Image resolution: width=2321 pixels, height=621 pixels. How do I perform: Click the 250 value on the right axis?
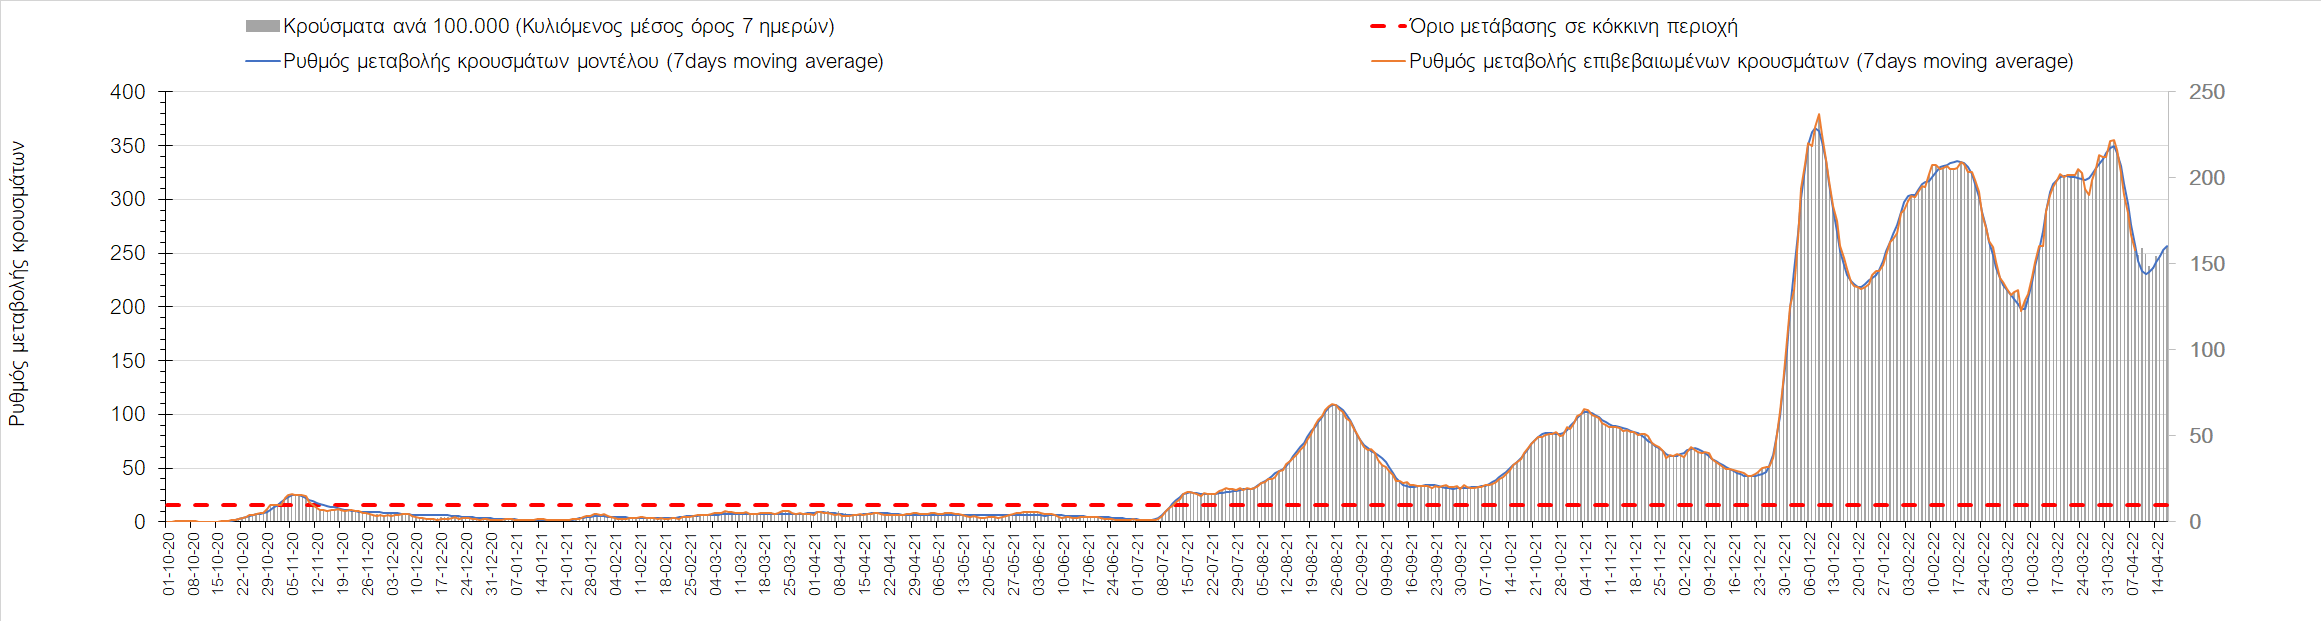coord(2206,92)
